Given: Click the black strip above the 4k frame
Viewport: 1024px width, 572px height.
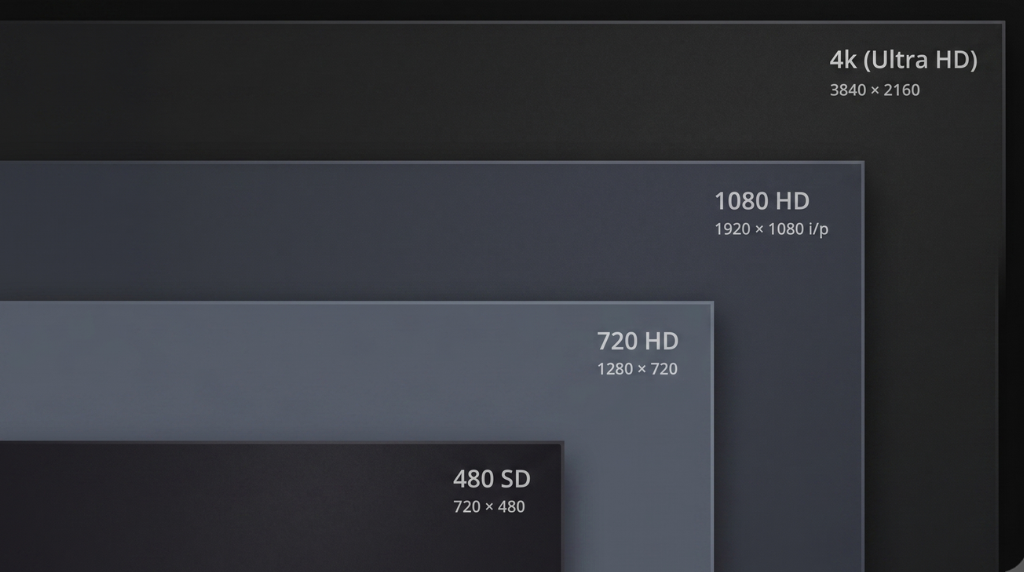Looking at the screenshot, I should [512, 9].
